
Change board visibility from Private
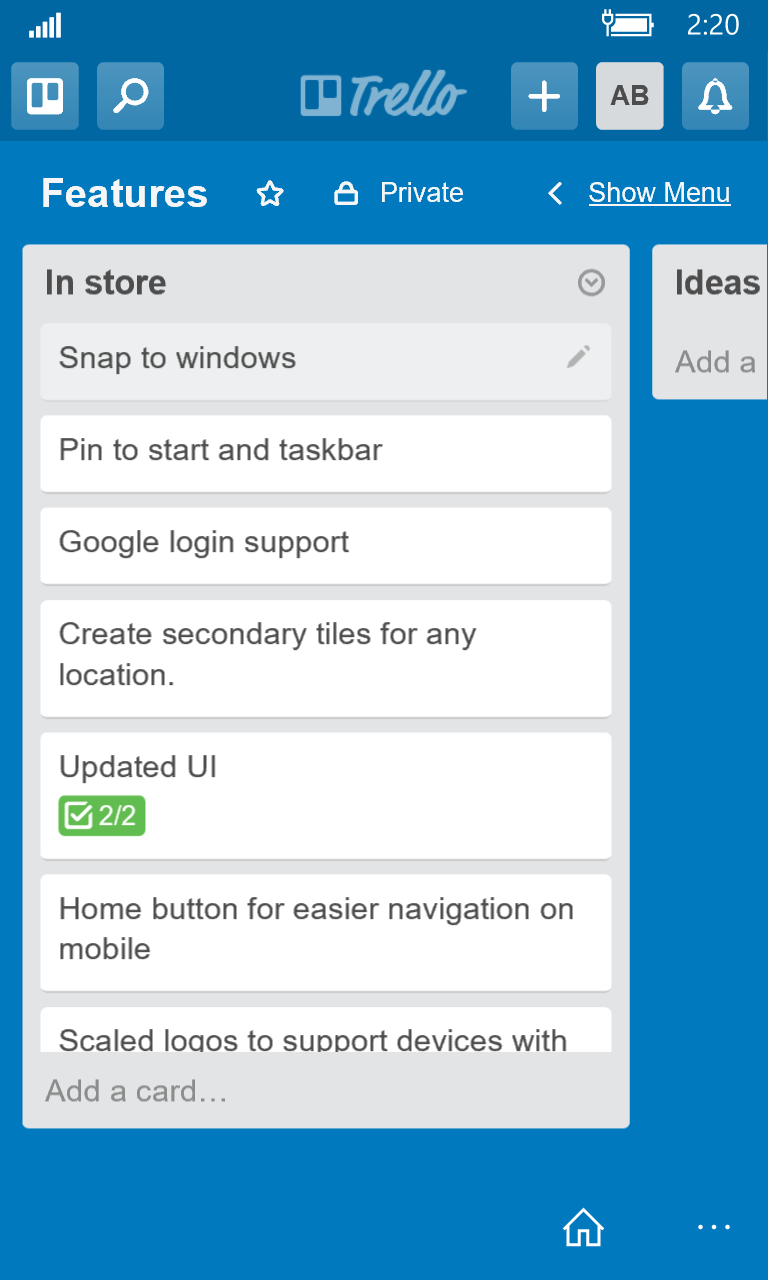click(x=400, y=193)
